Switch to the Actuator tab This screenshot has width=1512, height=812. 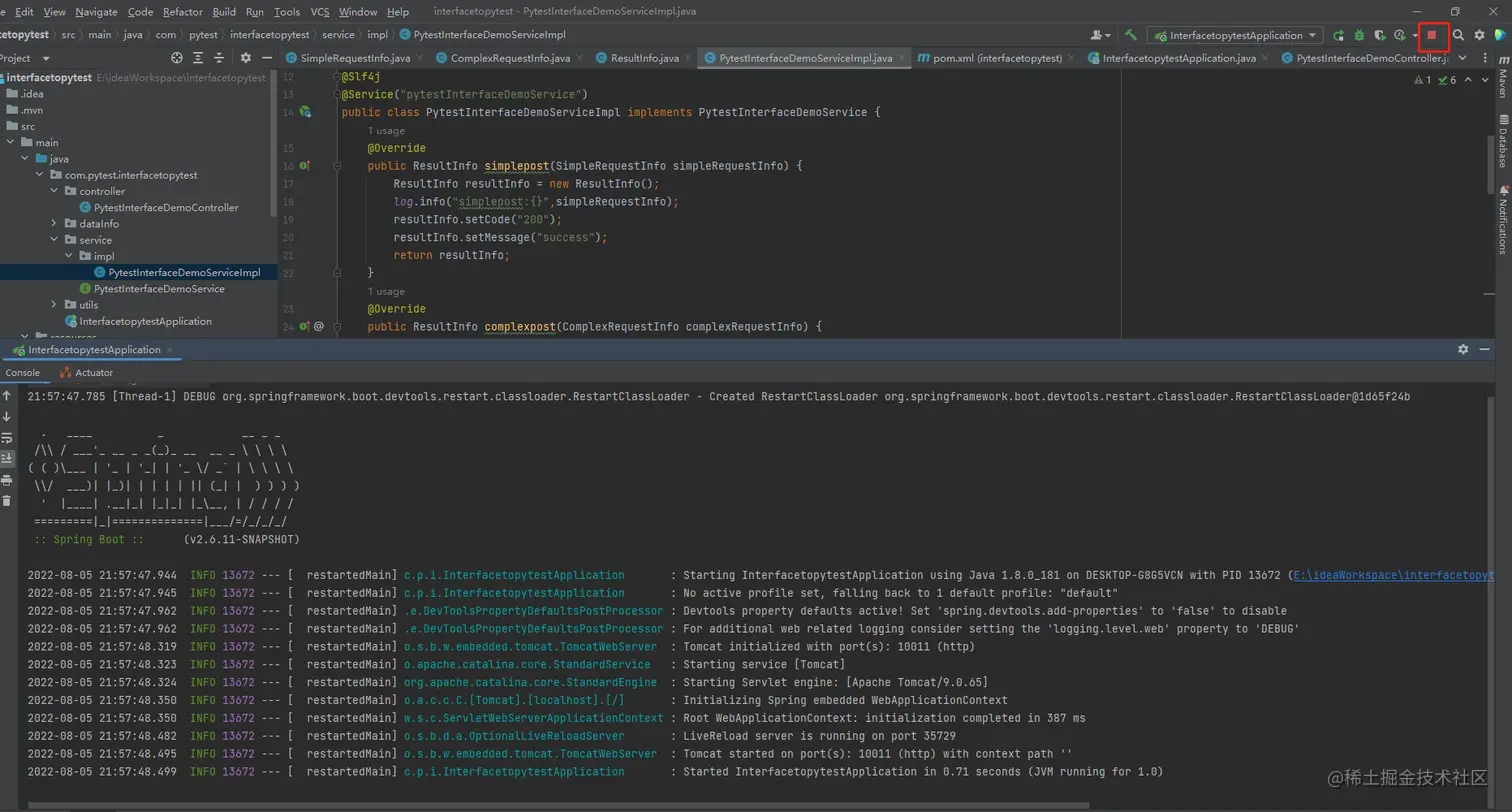point(86,373)
